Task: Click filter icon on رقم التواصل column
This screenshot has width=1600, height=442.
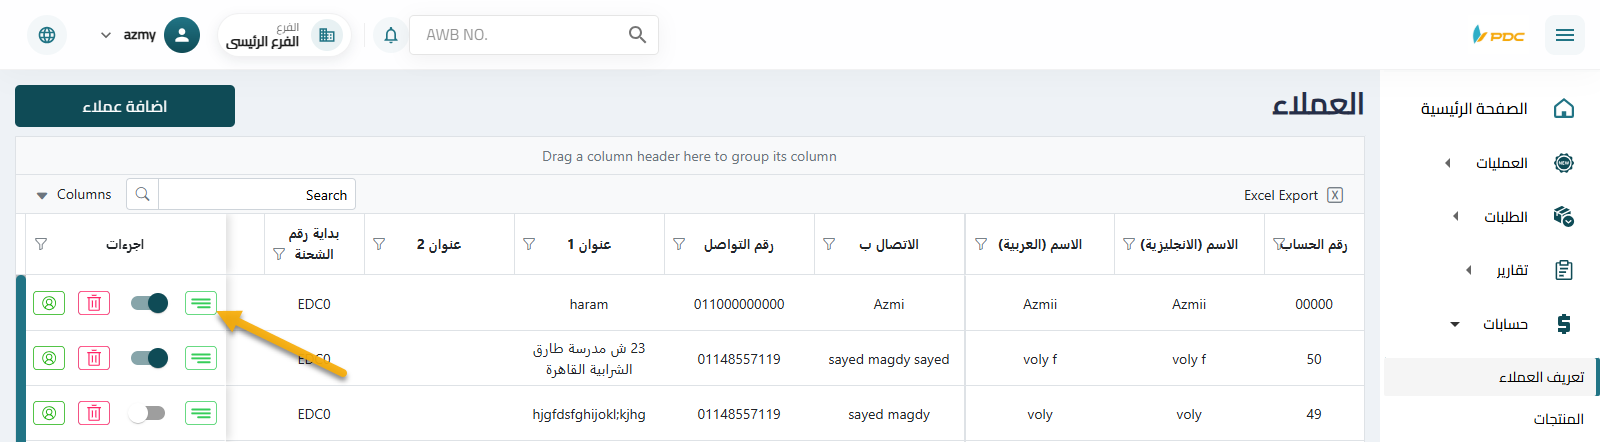Action: (x=679, y=244)
